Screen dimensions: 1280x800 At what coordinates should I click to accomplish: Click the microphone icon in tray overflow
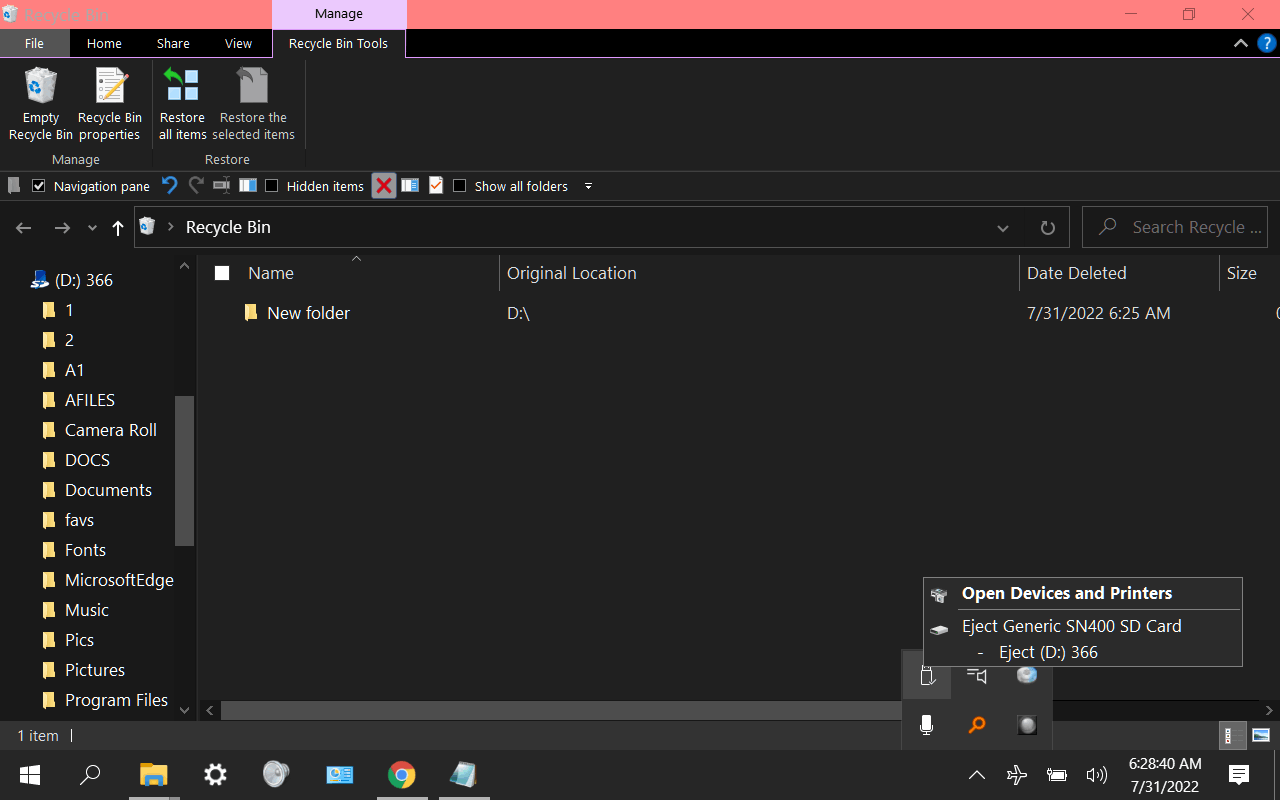pos(927,725)
